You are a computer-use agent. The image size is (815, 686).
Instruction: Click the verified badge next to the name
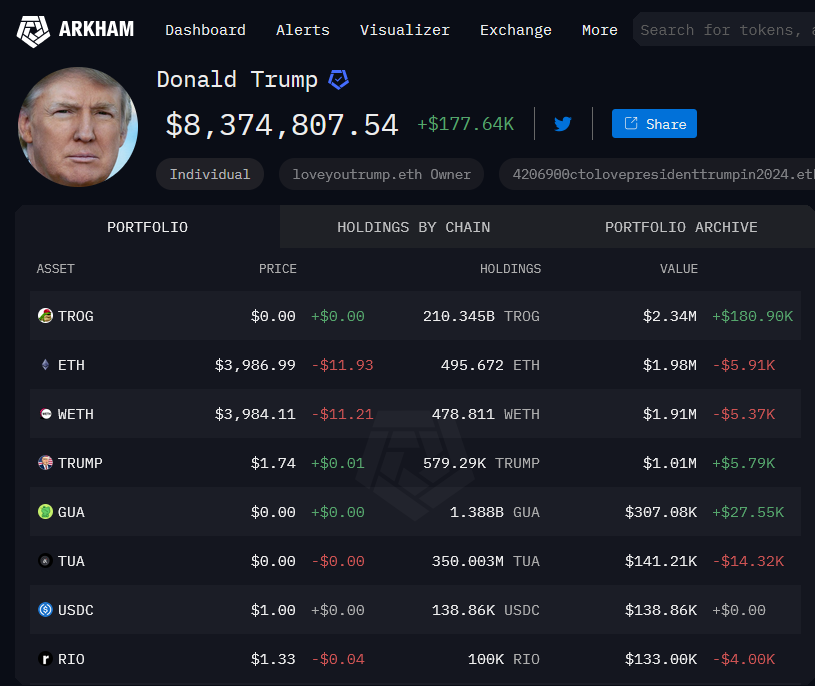[x=338, y=80]
